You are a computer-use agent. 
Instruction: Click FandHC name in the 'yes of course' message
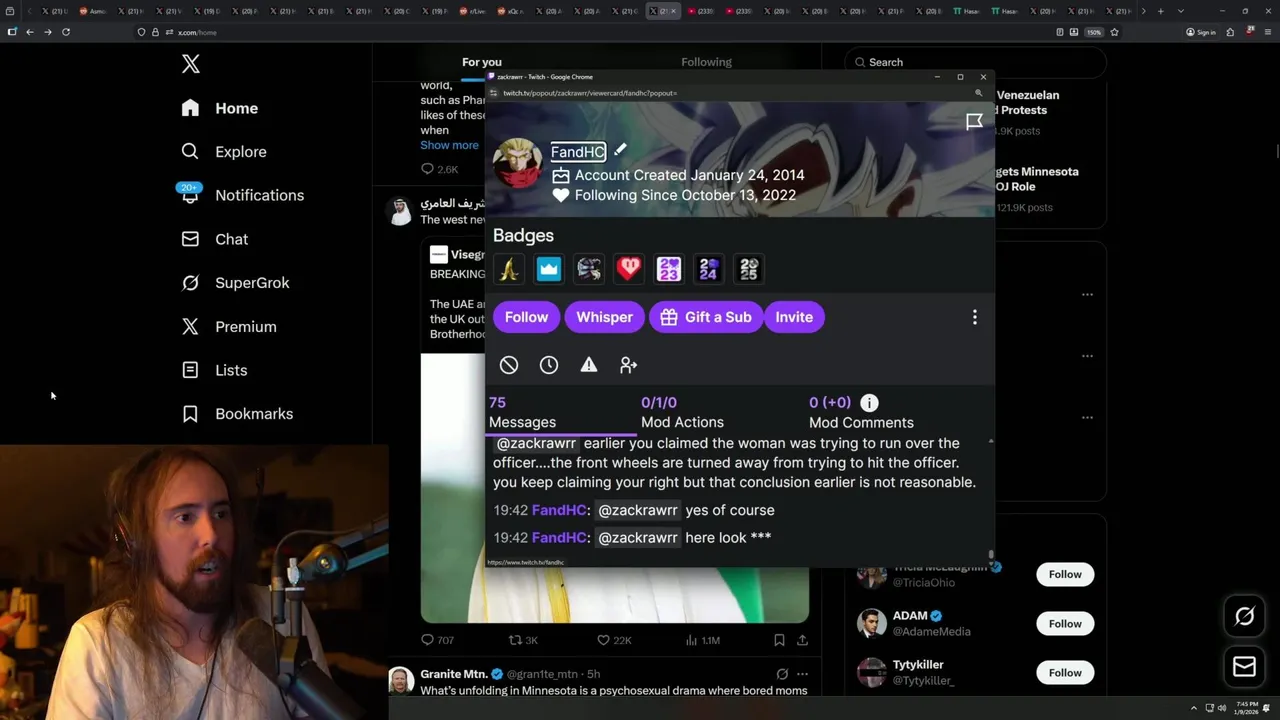tap(559, 510)
